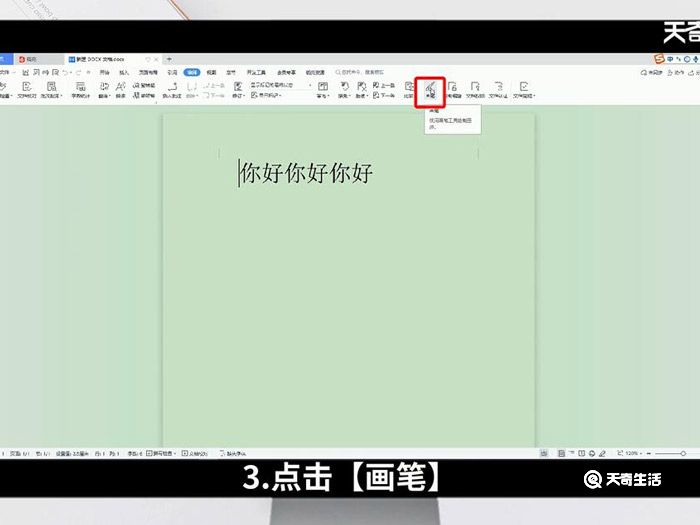The image size is (700, 525).
Task: Switch to page layout view in status bar
Action: pos(562,454)
